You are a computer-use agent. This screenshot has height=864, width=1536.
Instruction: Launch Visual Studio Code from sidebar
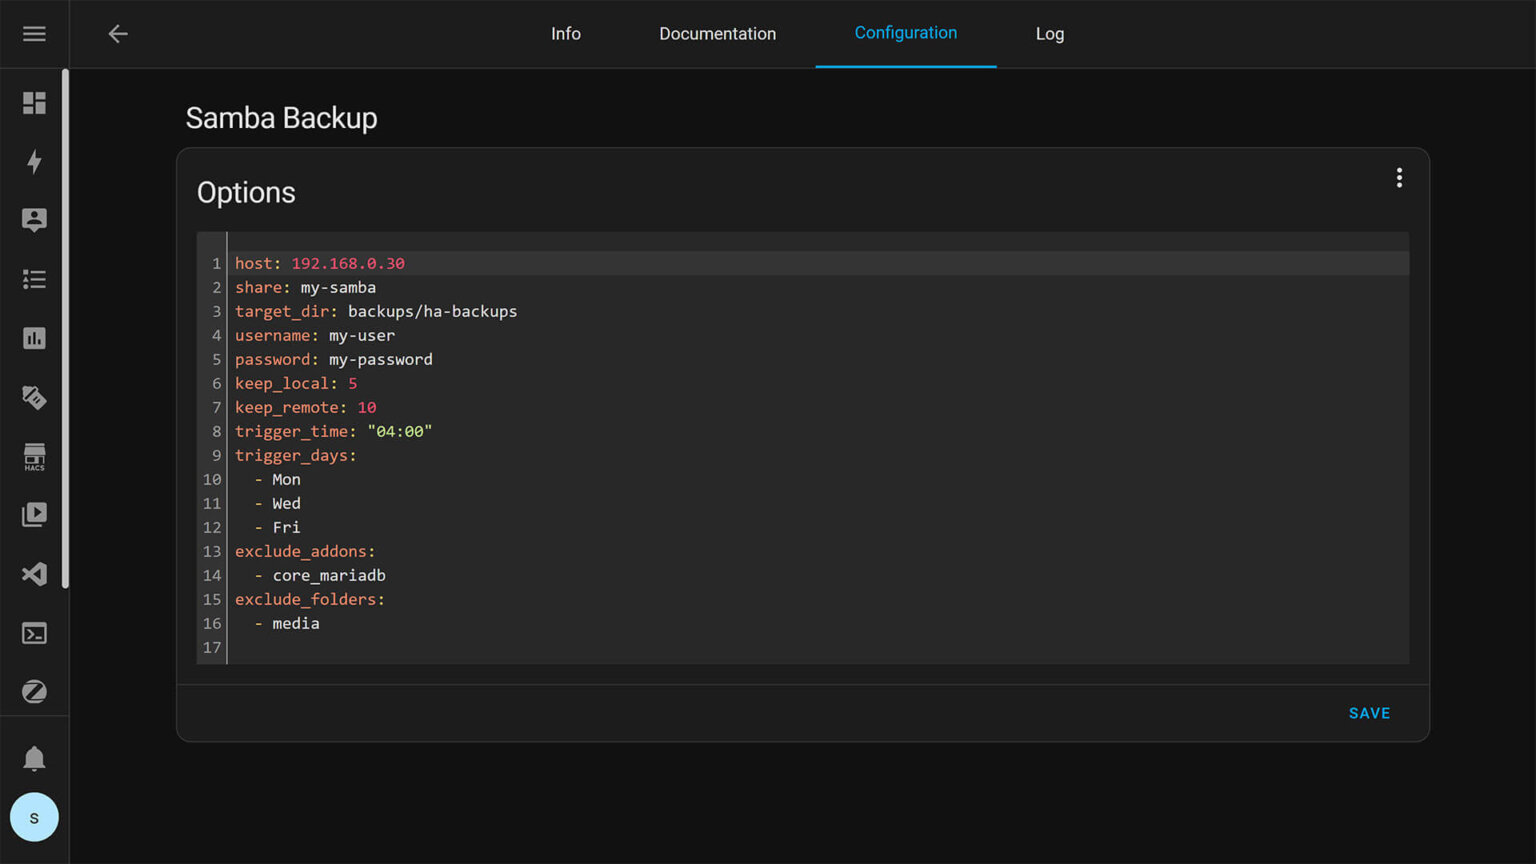tap(34, 574)
